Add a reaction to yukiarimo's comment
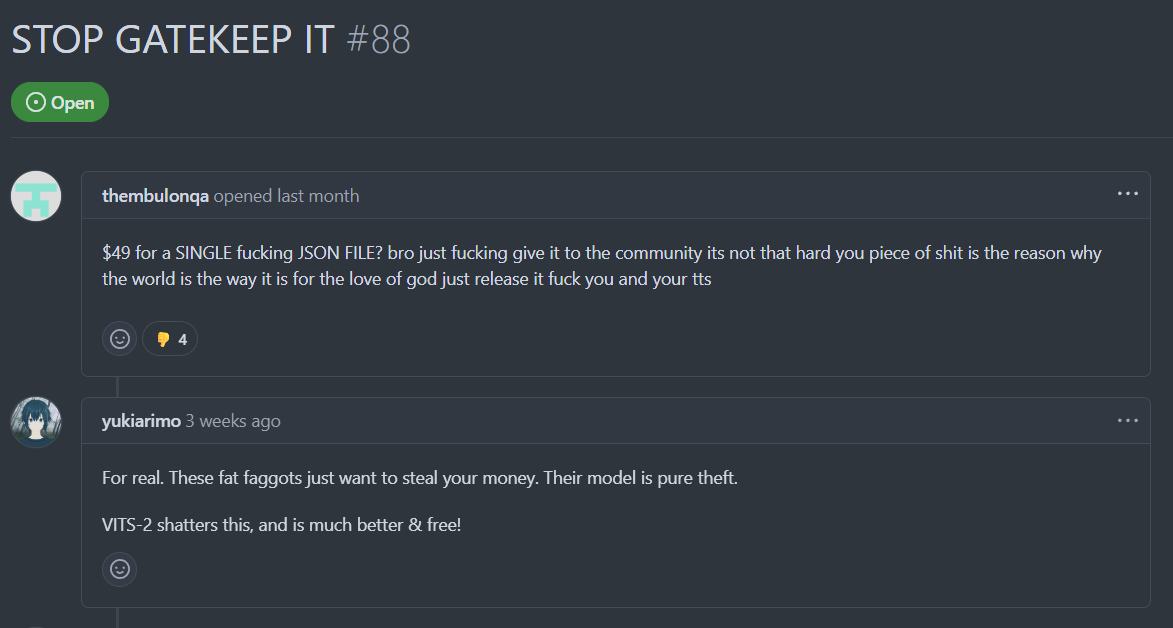The width and height of the screenshot is (1173, 628). click(120, 570)
